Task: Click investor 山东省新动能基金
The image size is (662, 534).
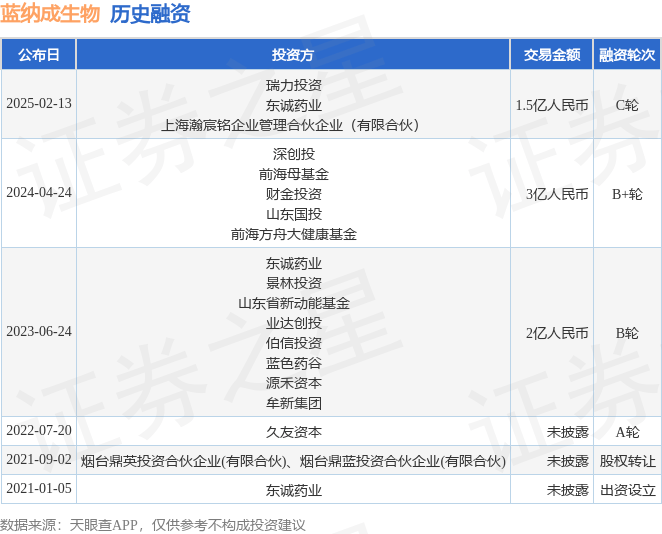Action: point(293,303)
